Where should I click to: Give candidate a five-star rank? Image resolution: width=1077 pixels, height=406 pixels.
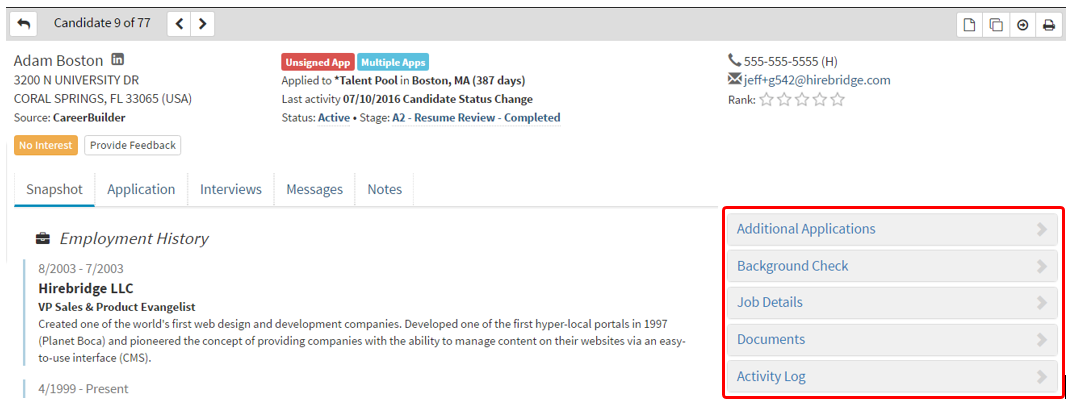click(x=838, y=99)
